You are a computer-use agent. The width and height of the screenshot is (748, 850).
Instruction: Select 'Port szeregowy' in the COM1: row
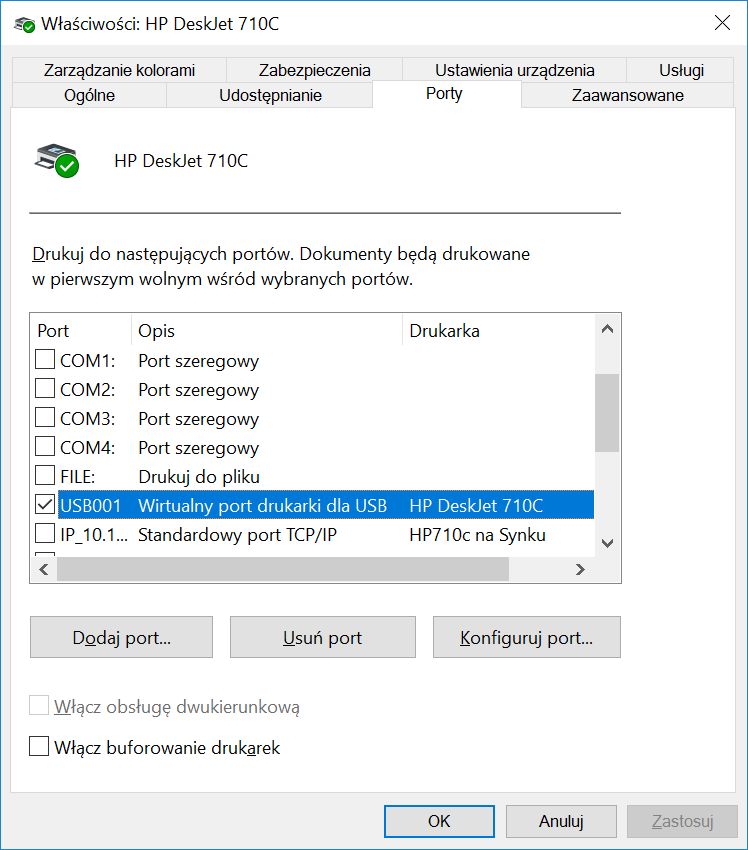tap(198, 361)
